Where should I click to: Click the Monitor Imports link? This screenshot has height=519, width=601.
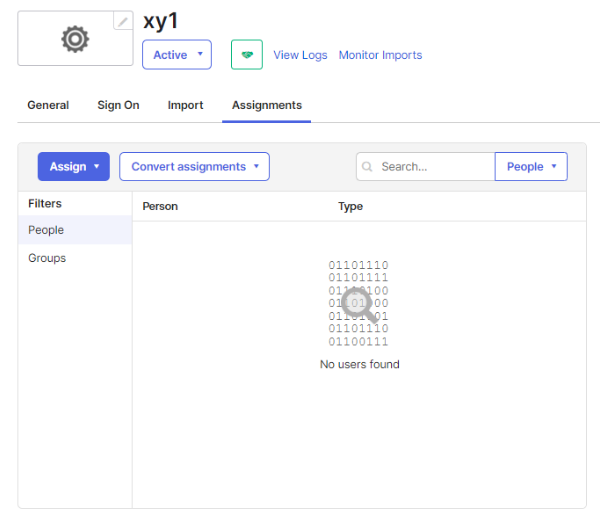click(x=380, y=55)
